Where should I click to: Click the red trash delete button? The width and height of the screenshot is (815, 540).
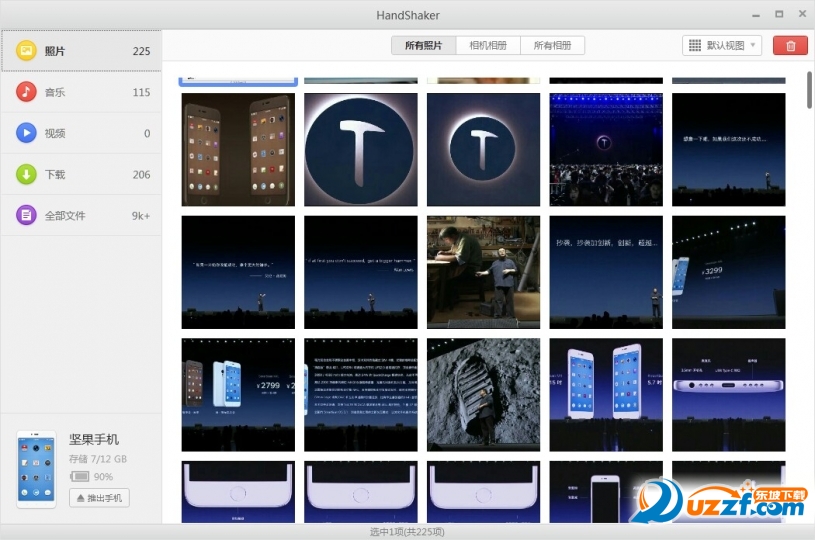coord(790,46)
